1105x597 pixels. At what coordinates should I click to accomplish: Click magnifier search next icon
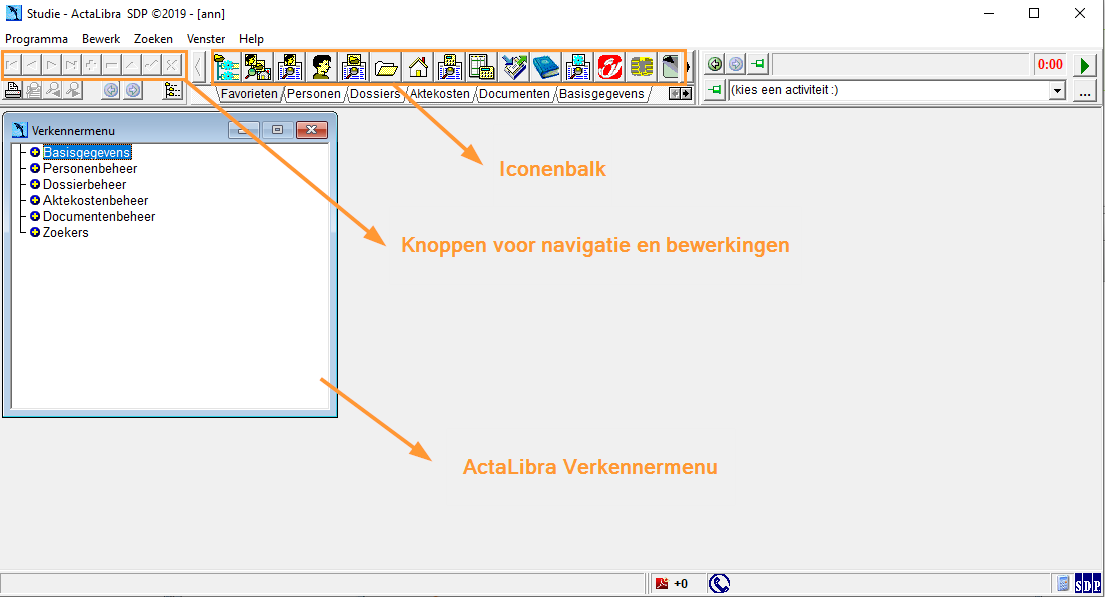point(73,90)
